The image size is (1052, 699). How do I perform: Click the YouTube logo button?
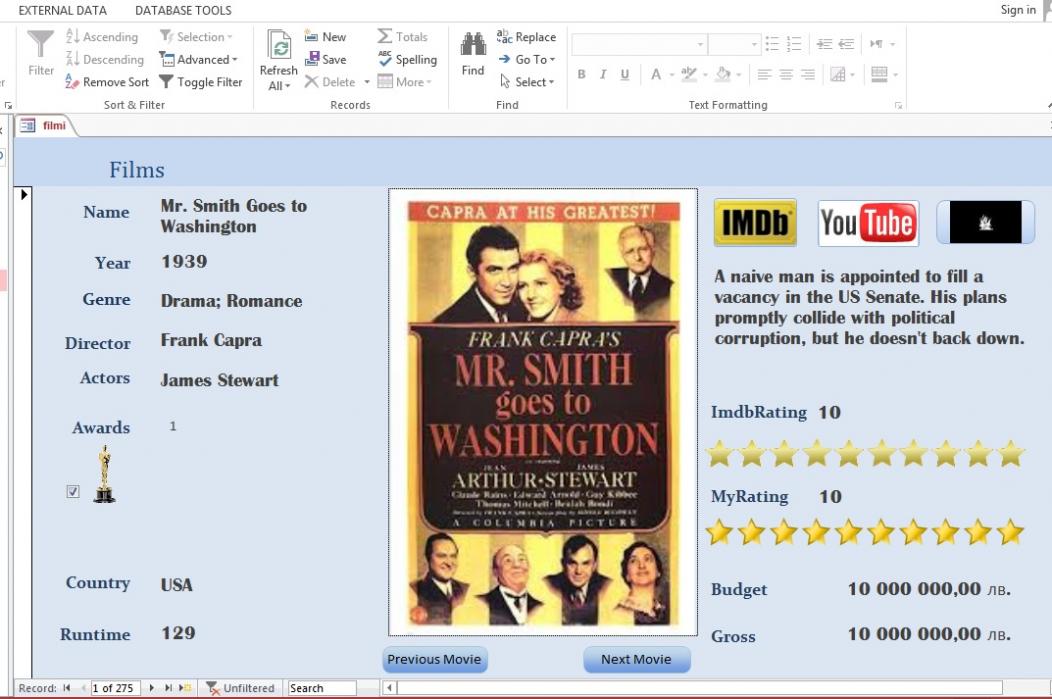(868, 223)
